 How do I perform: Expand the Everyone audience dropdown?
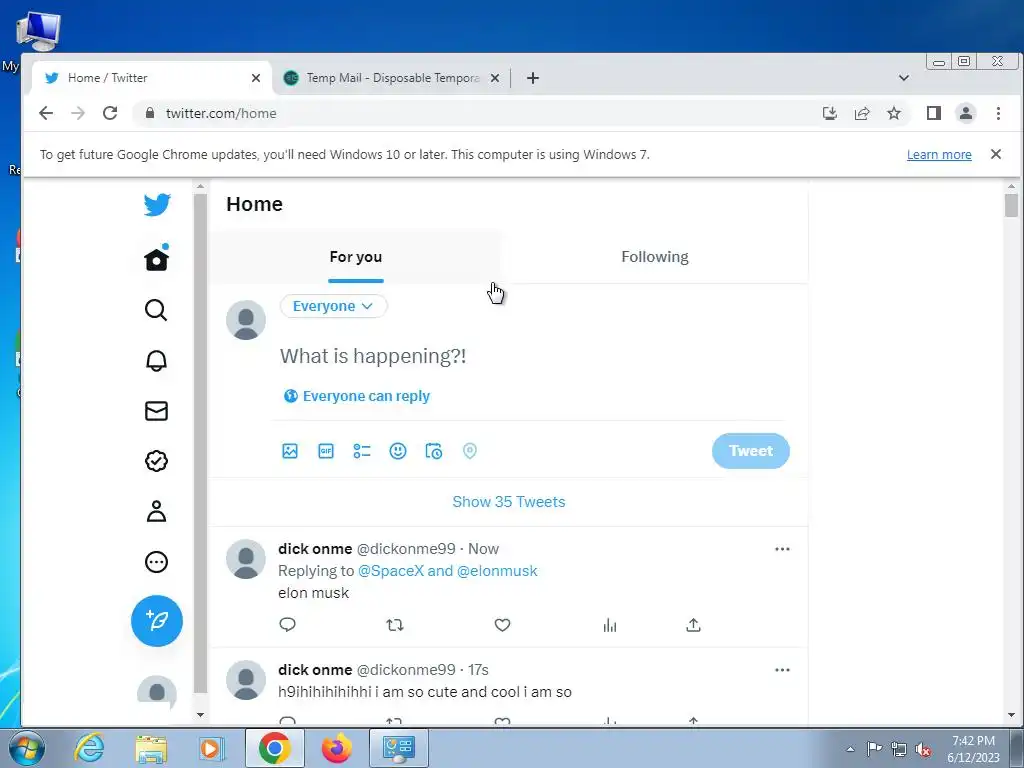click(x=334, y=306)
